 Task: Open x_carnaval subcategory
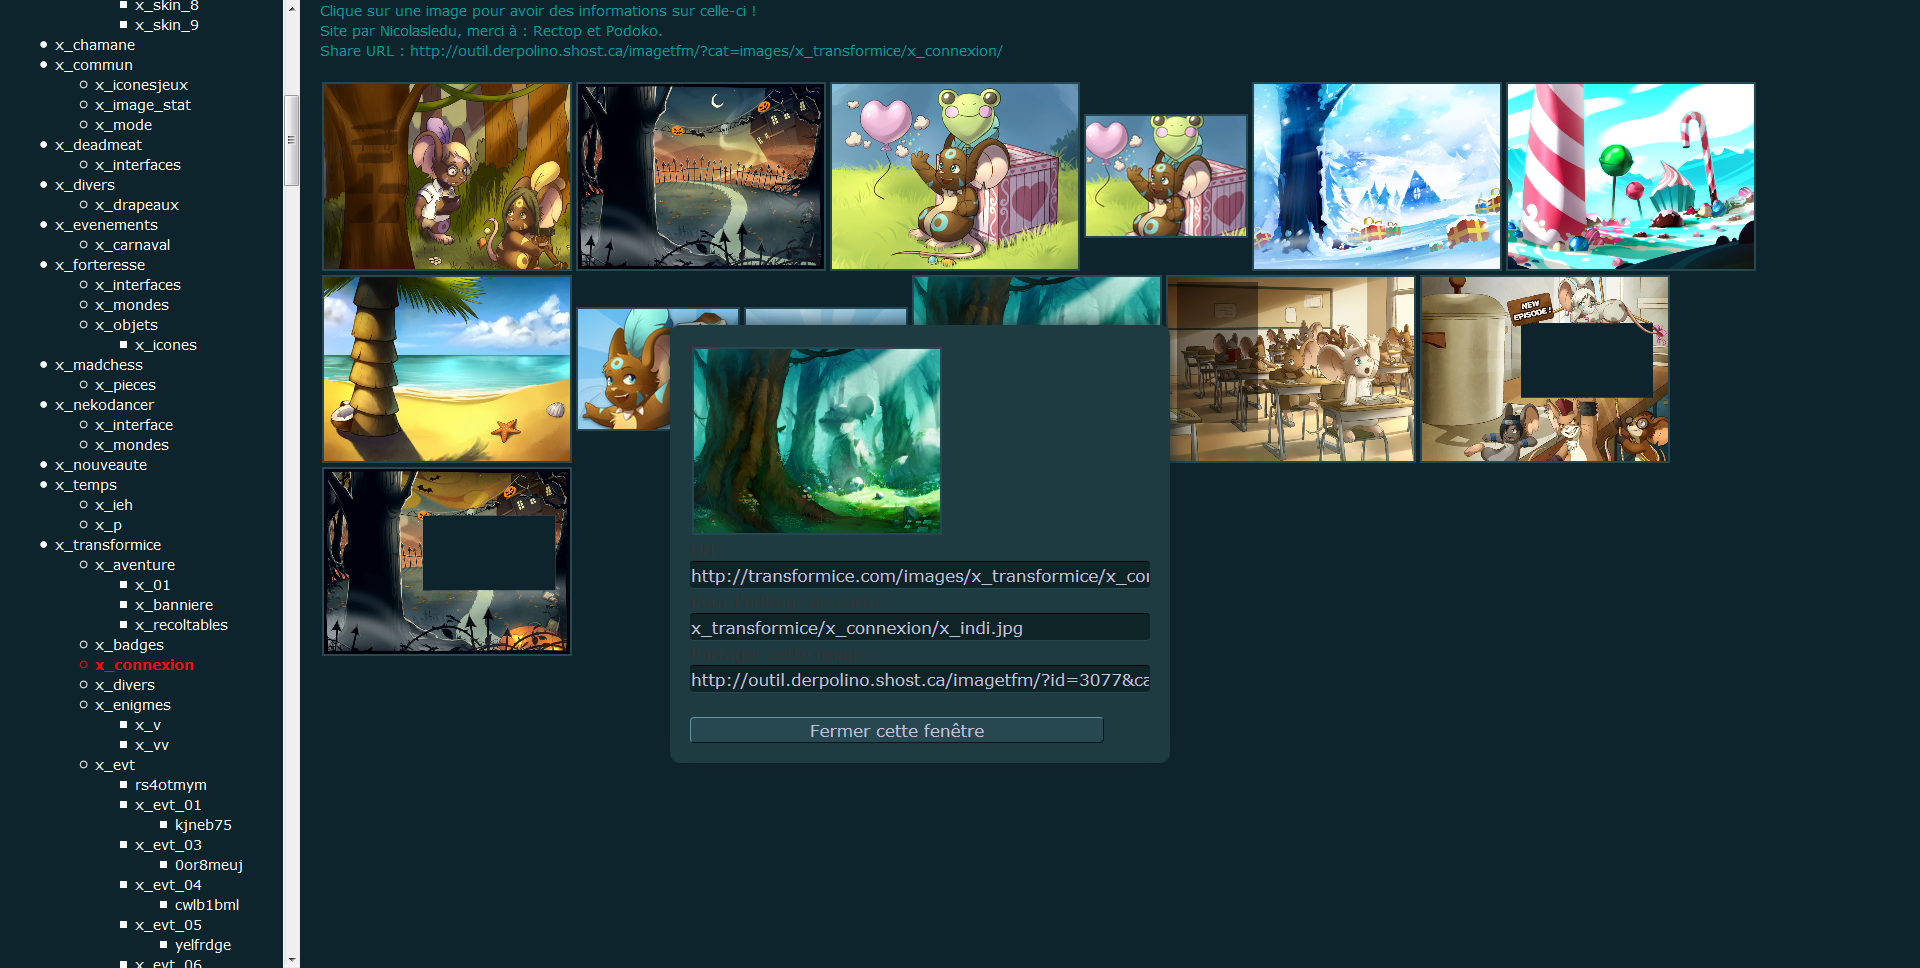pos(132,245)
